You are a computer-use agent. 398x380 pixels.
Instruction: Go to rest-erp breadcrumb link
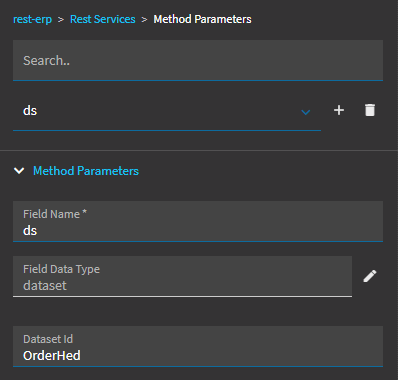point(32,19)
